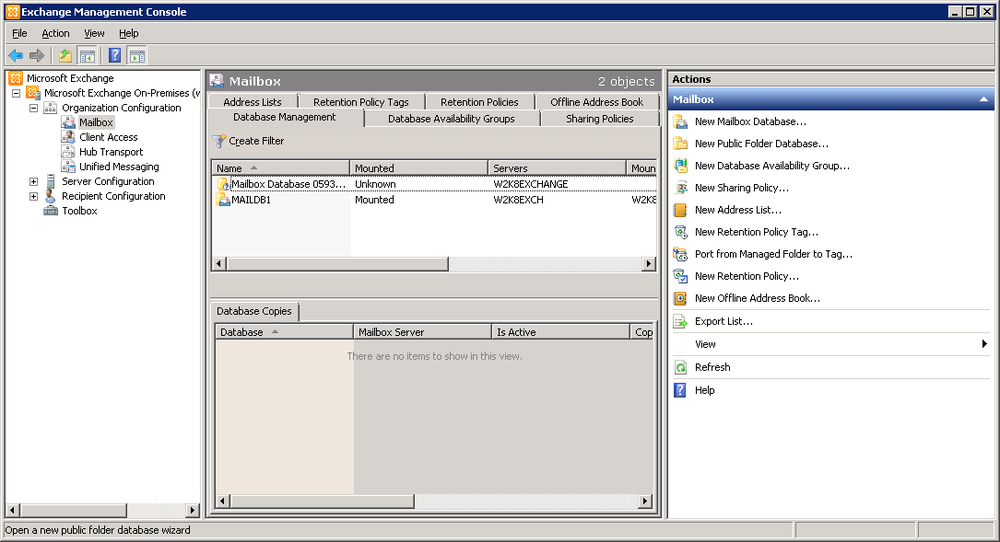This screenshot has width=1000, height=542.
Task: Click the Server Configuration icon
Action: click(x=50, y=182)
